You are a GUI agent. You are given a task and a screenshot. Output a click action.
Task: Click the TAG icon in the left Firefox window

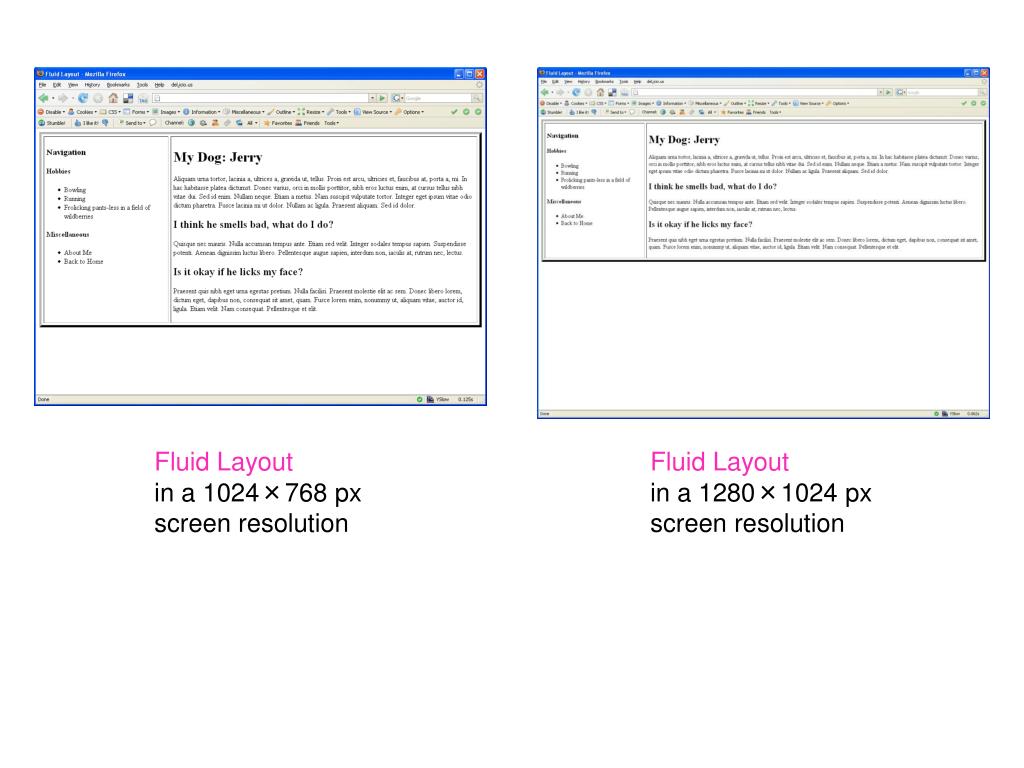(x=143, y=98)
